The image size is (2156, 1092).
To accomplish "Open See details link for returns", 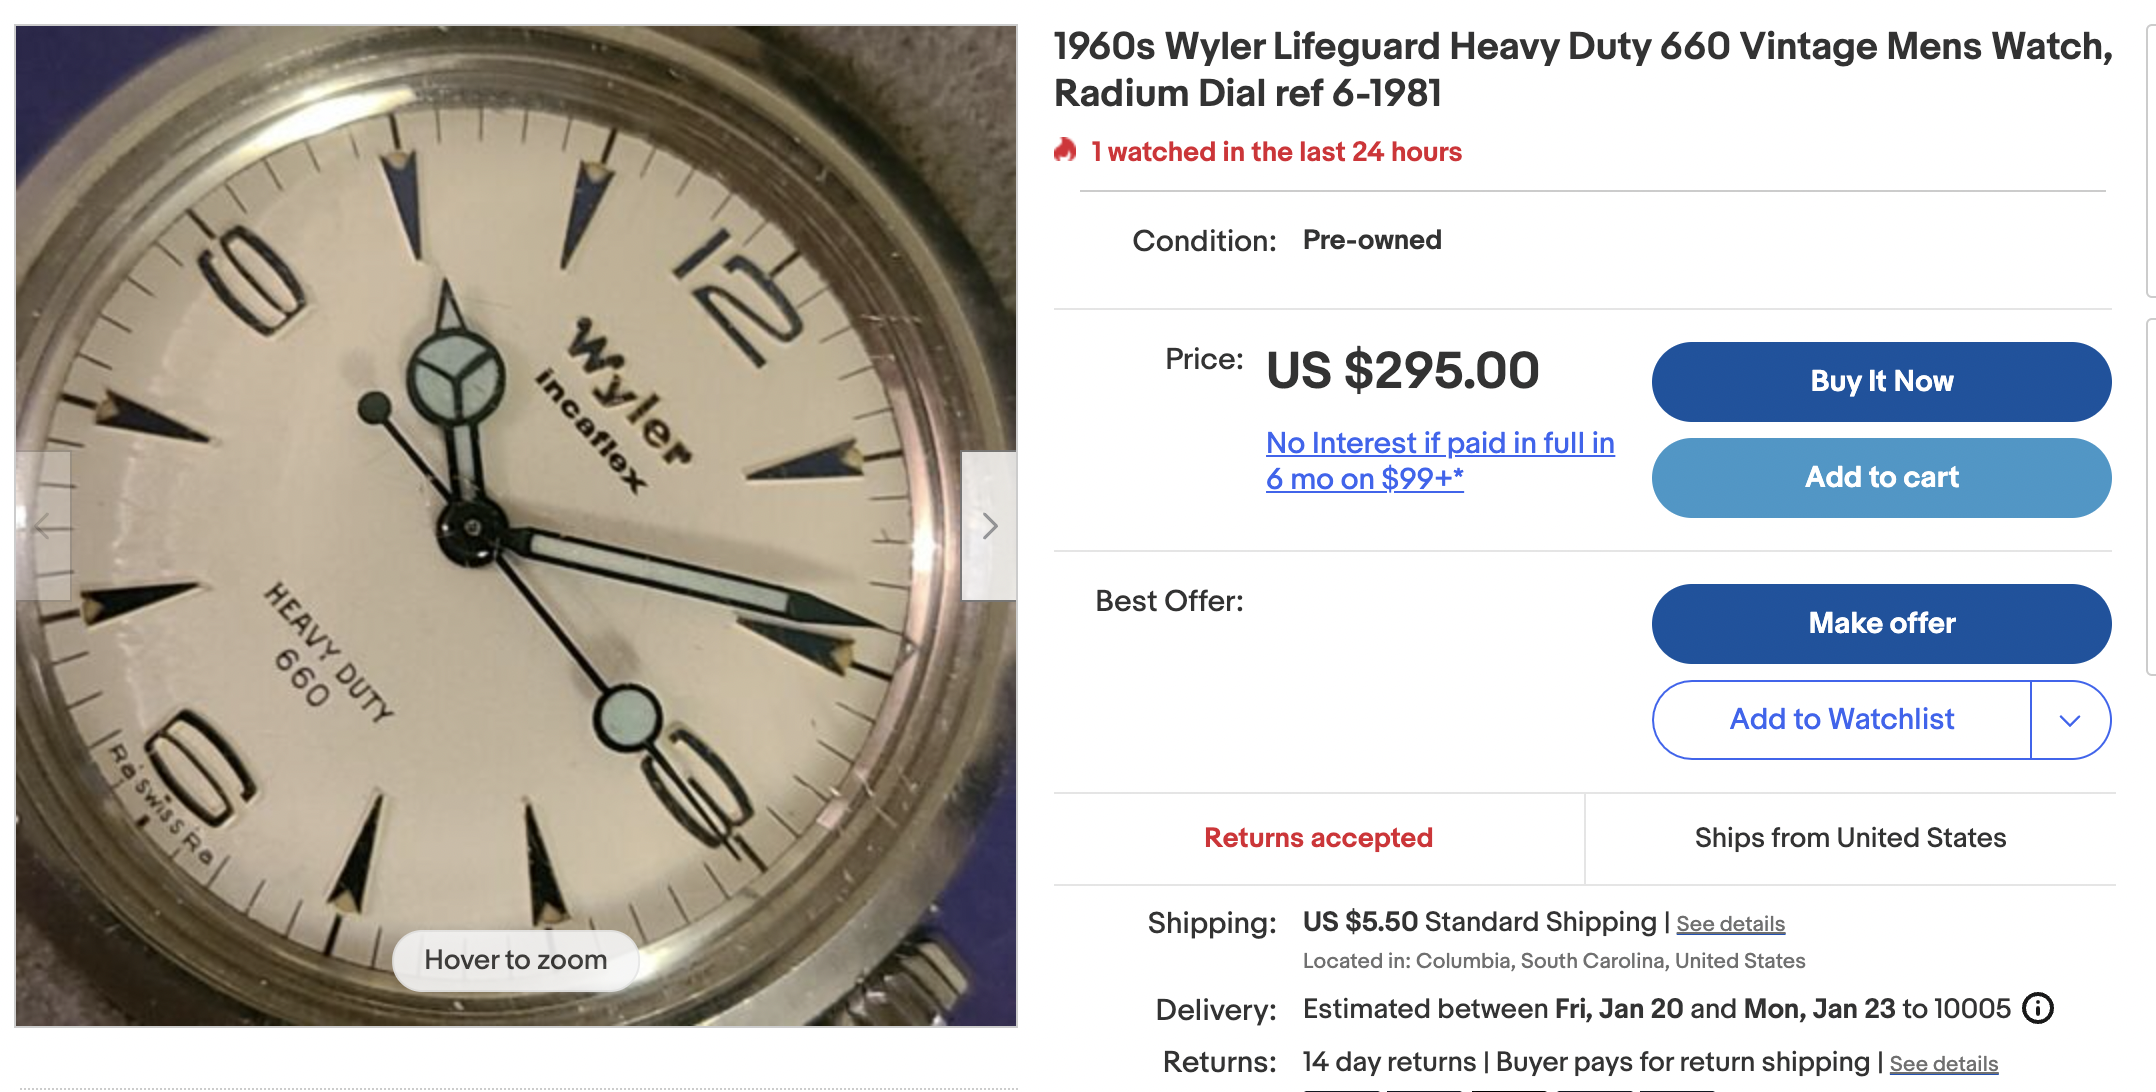I will 1943,1064.
